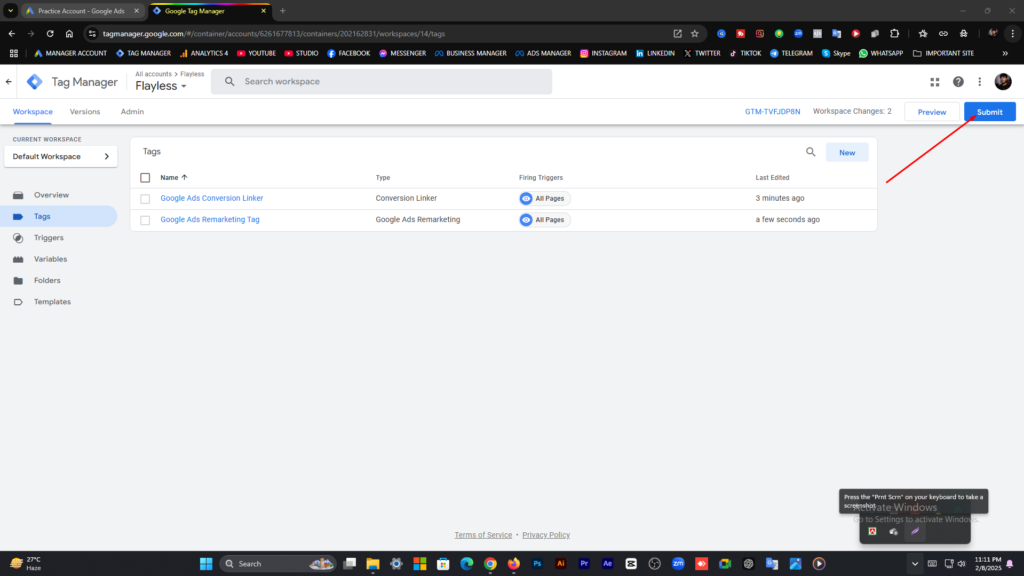The height and width of the screenshot is (576, 1024).
Task: Open the Terms of Service link
Action: point(483,535)
